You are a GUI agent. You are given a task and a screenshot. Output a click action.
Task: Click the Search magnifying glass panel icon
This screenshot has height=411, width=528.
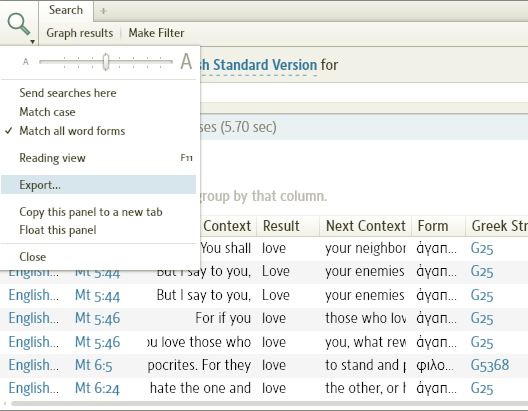point(19,24)
